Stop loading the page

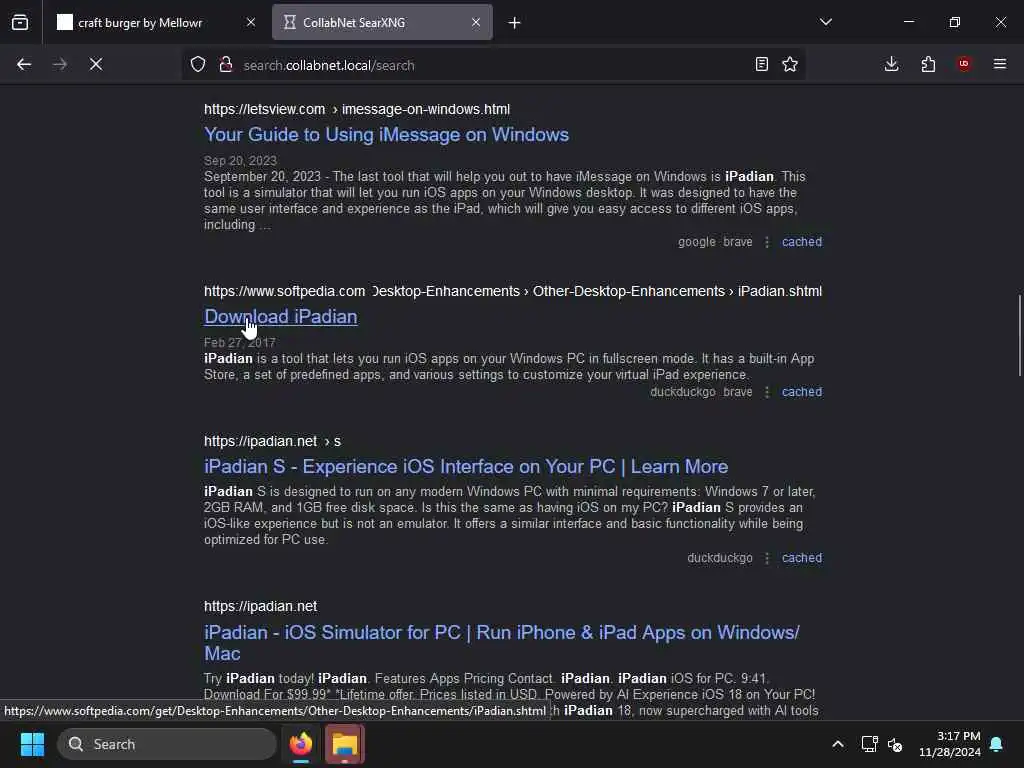[96, 64]
